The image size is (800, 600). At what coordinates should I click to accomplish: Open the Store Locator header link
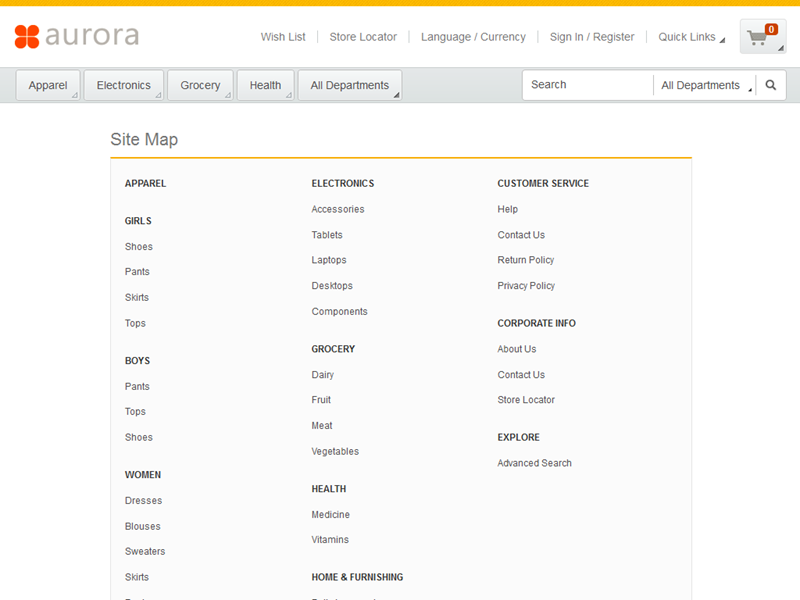(363, 37)
